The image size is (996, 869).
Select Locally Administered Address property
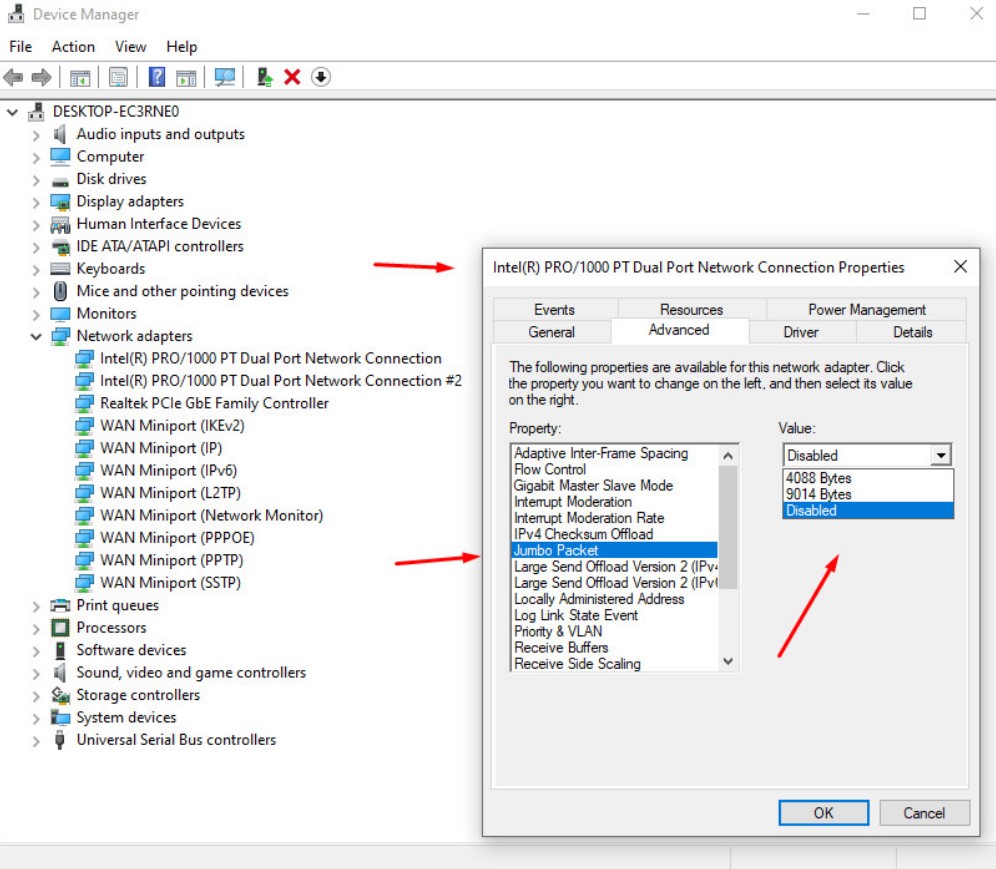(615, 599)
